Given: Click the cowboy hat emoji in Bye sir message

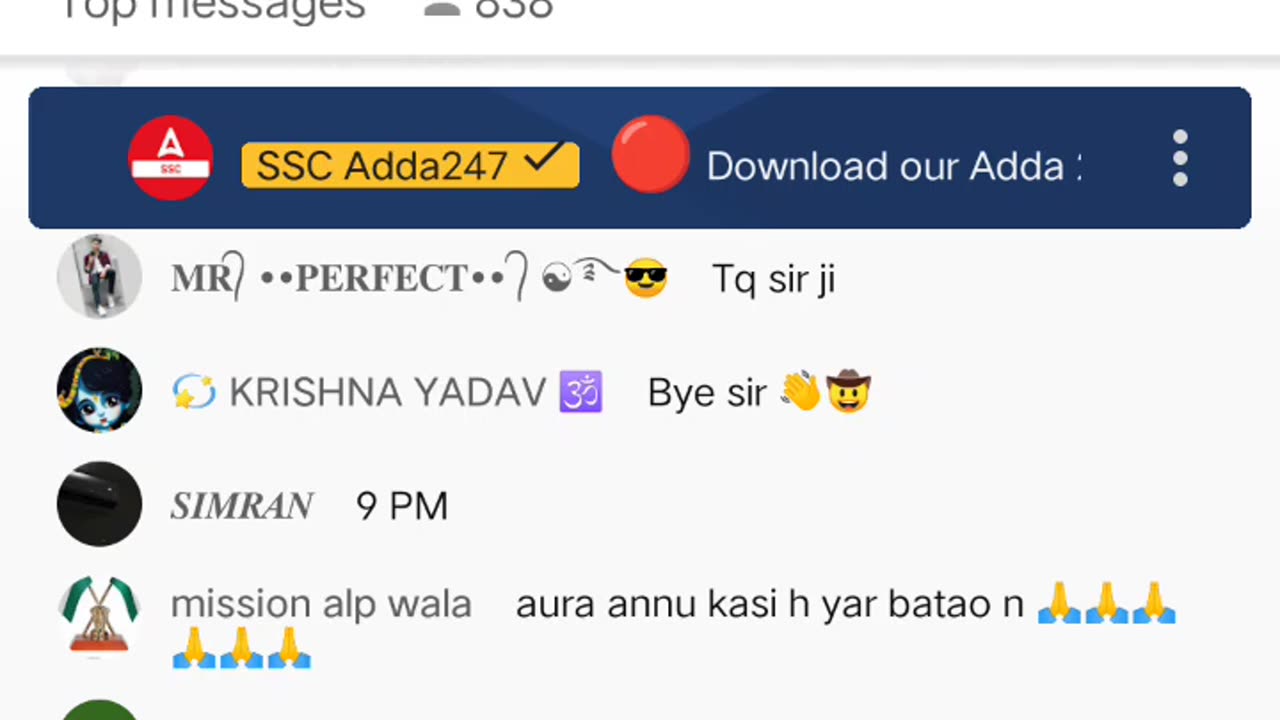Looking at the screenshot, I should click(x=848, y=392).
